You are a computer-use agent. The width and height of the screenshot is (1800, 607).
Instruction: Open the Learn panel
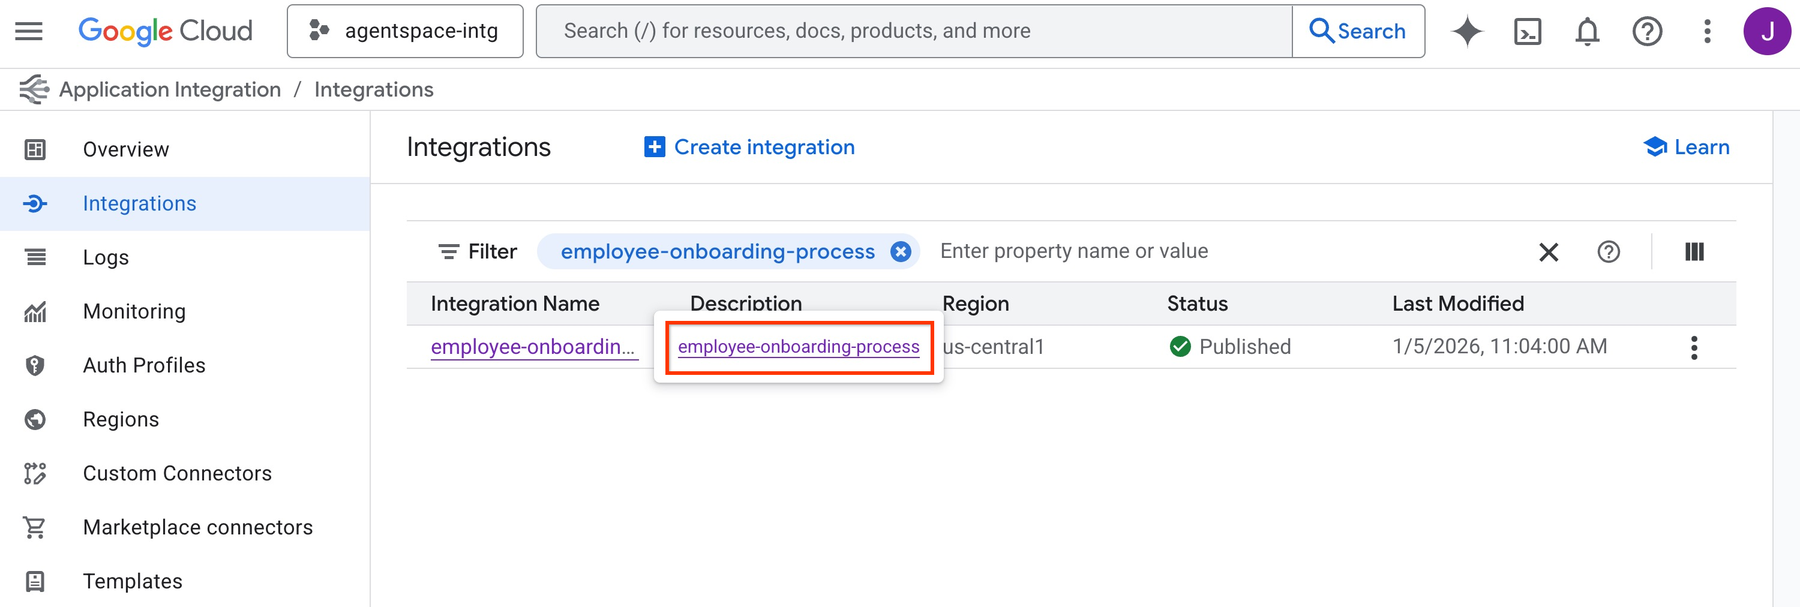click(1686, 147)
